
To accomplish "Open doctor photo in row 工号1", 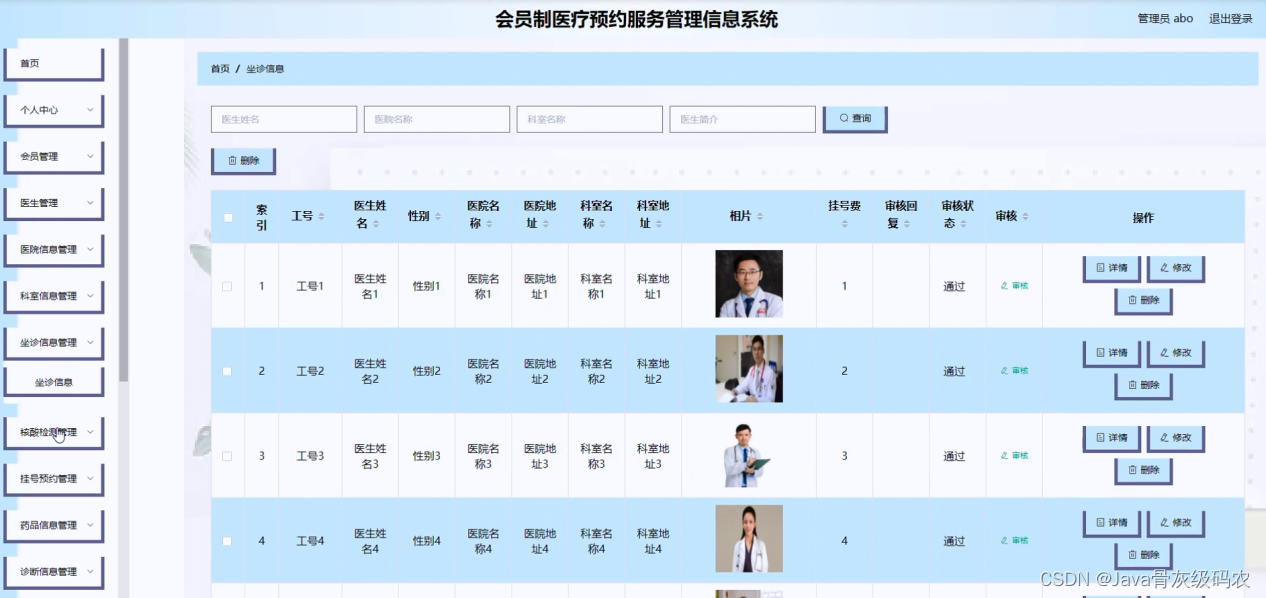I will [749, 284].
